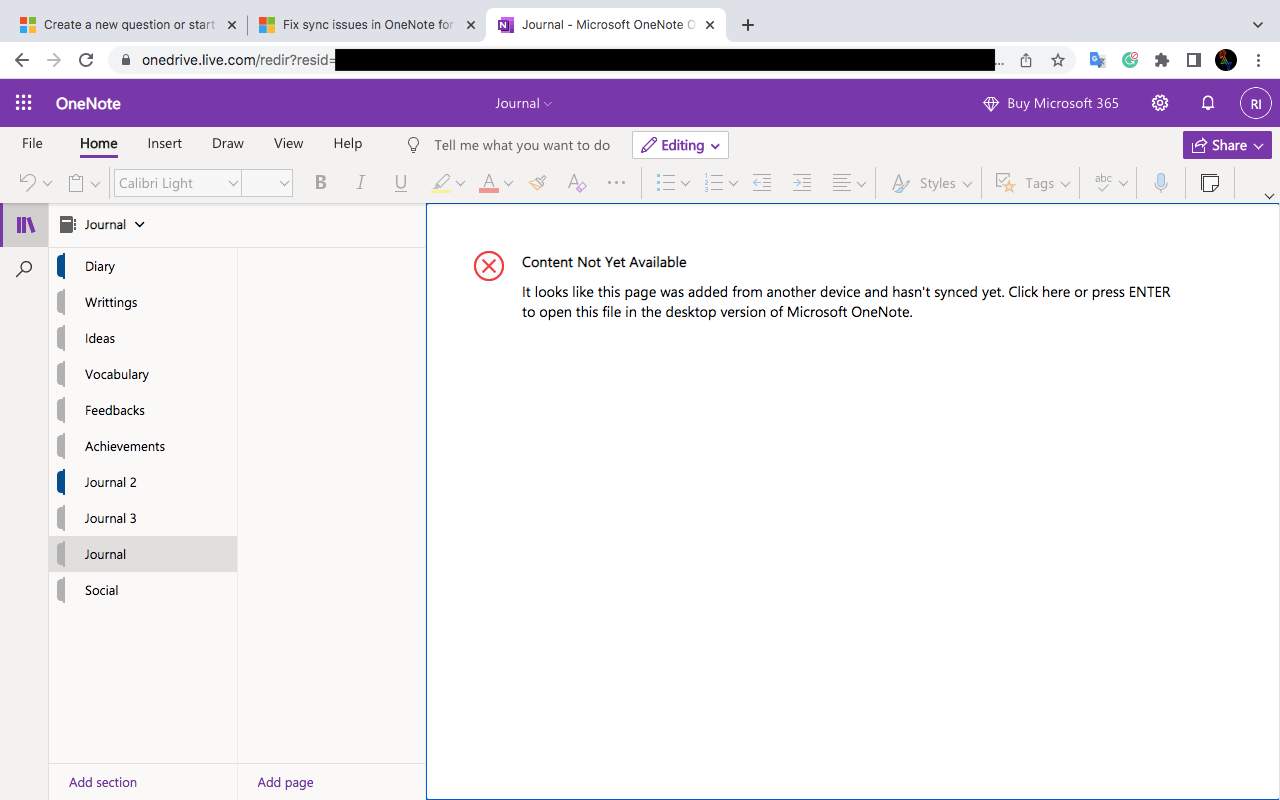Toggle the numbered list
The image size is (1280, 800).
[714, 183]
